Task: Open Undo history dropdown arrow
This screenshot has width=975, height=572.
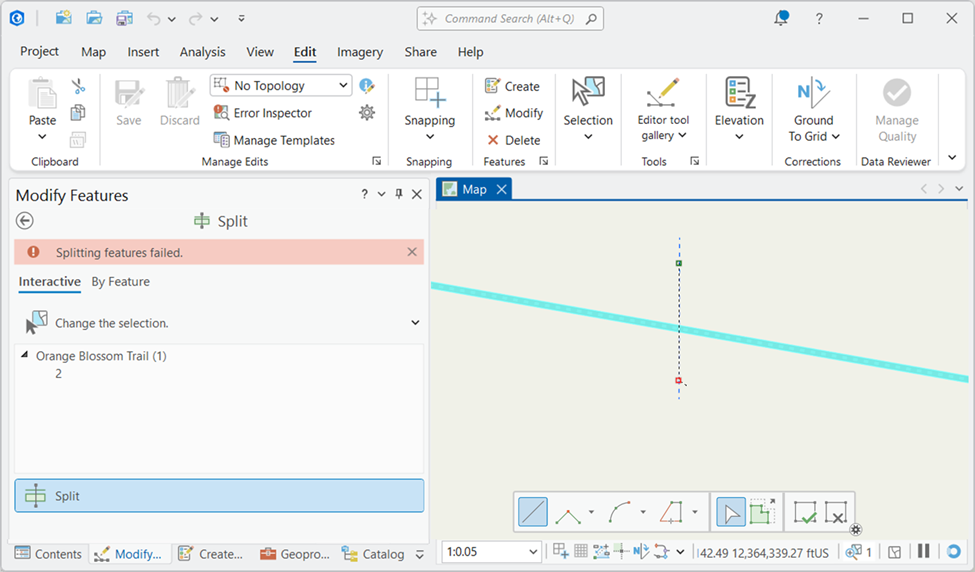Action: coord(172,19)
